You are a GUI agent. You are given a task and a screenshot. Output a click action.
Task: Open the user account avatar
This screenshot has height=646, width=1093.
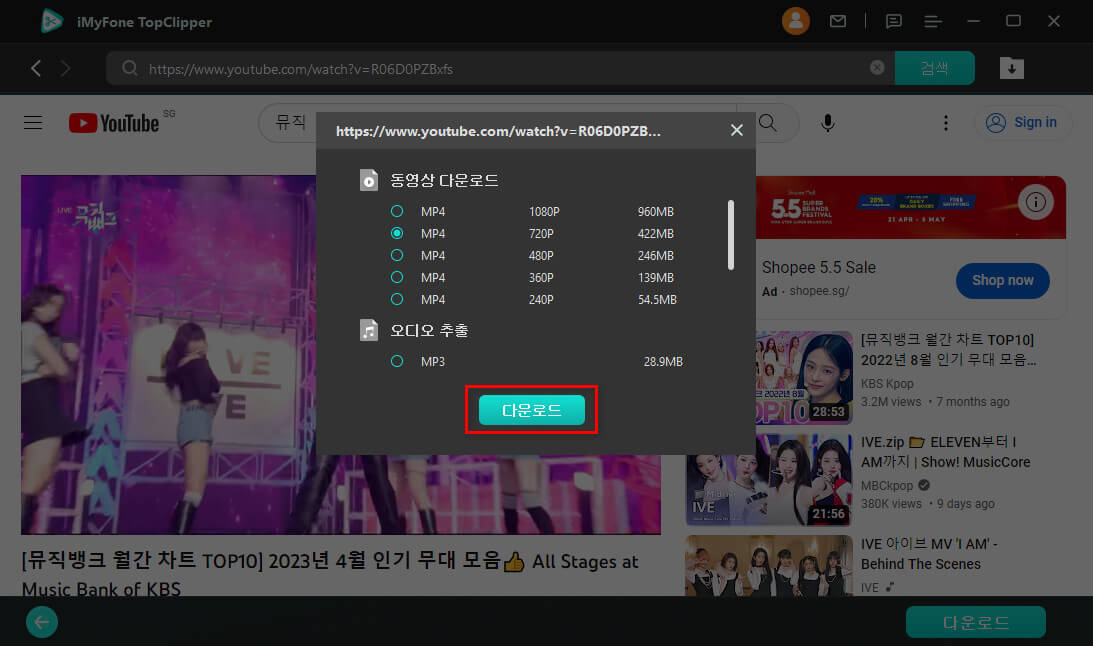(x=795, y=21)
